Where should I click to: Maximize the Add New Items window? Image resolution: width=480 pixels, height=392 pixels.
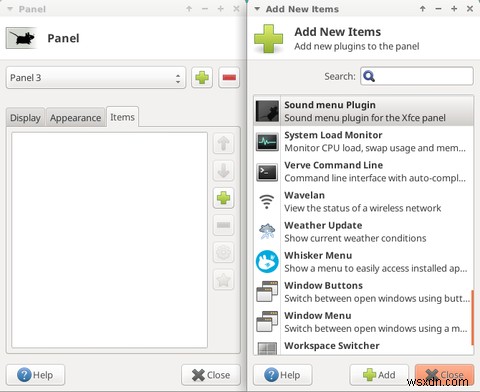click(454, 9)
